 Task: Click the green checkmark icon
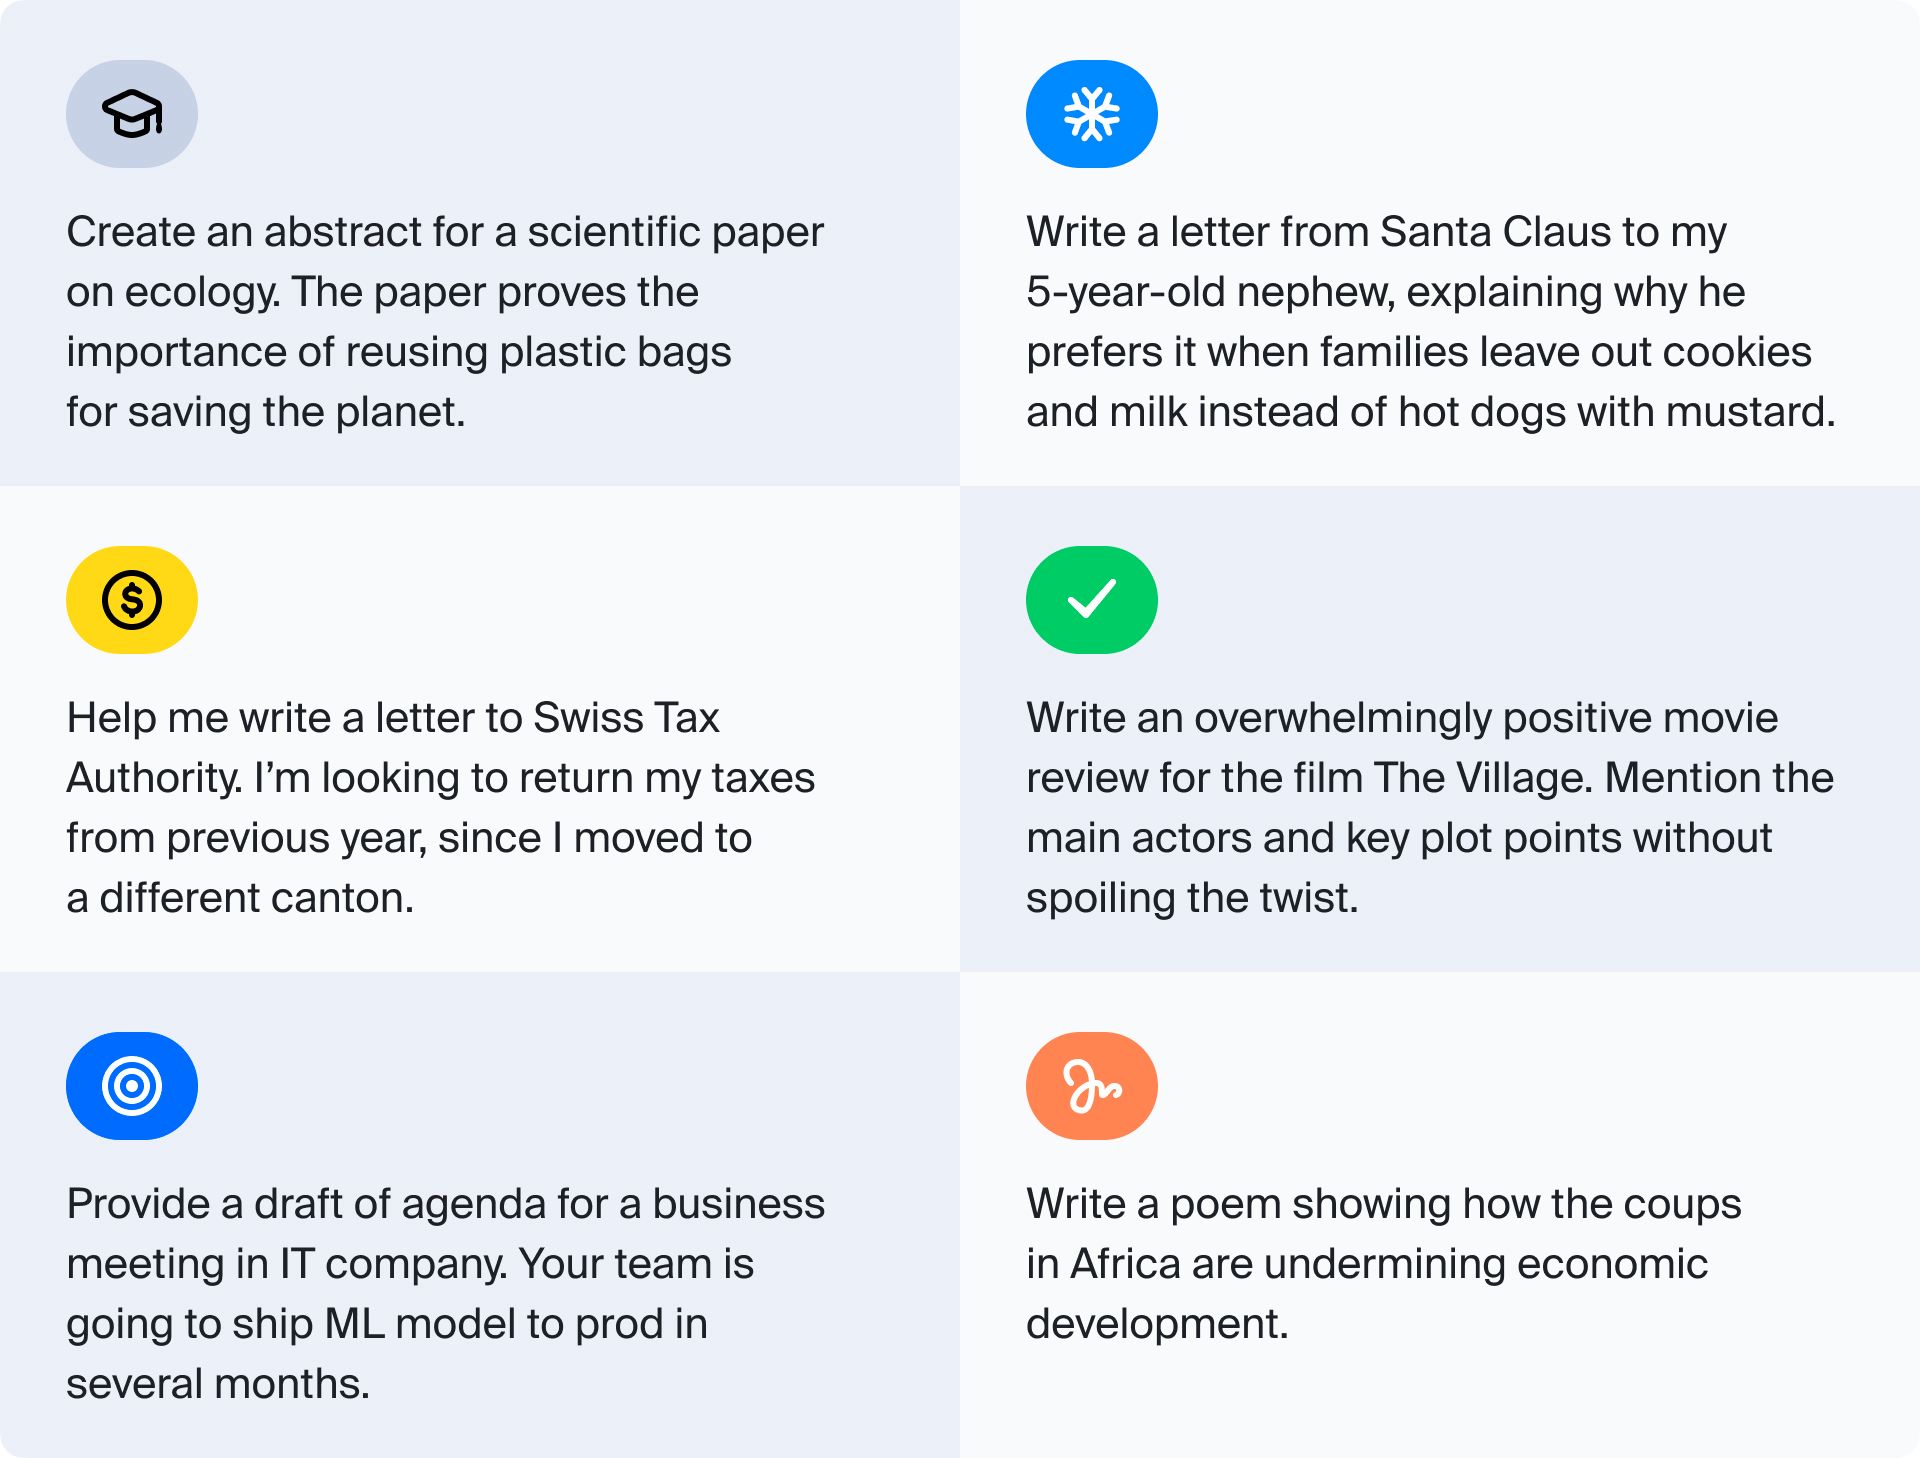tap(1092, 600)
